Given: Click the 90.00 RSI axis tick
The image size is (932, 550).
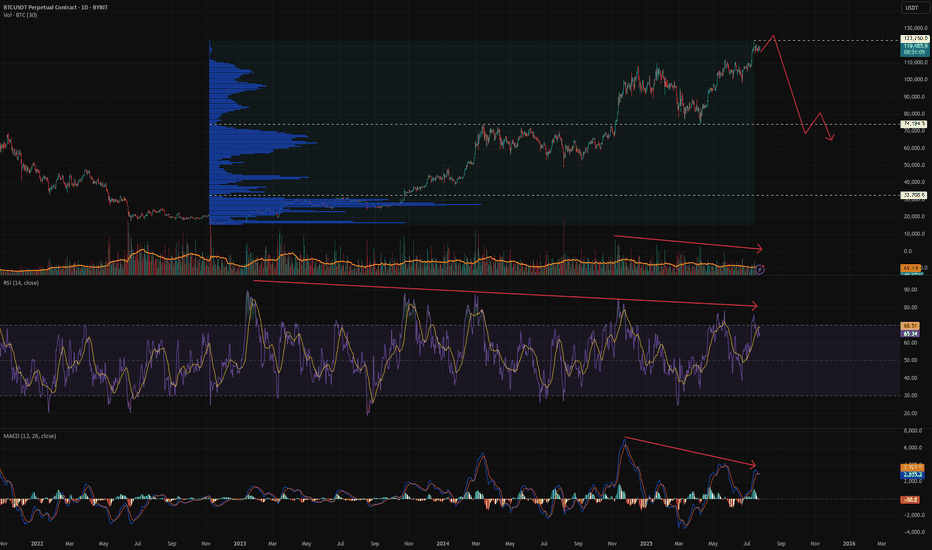Looking at the screenshot, I should pyautogui.click(x=911, y=290).
